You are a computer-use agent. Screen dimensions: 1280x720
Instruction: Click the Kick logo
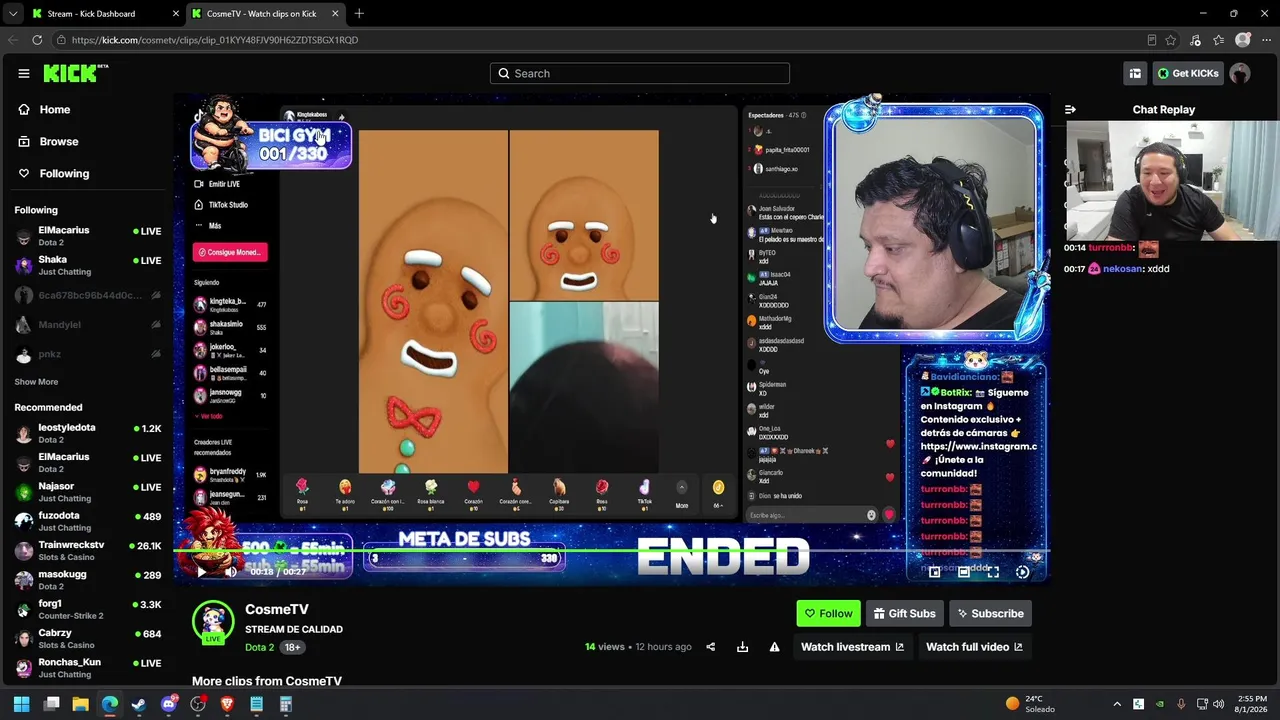click(x=75, y=73)
